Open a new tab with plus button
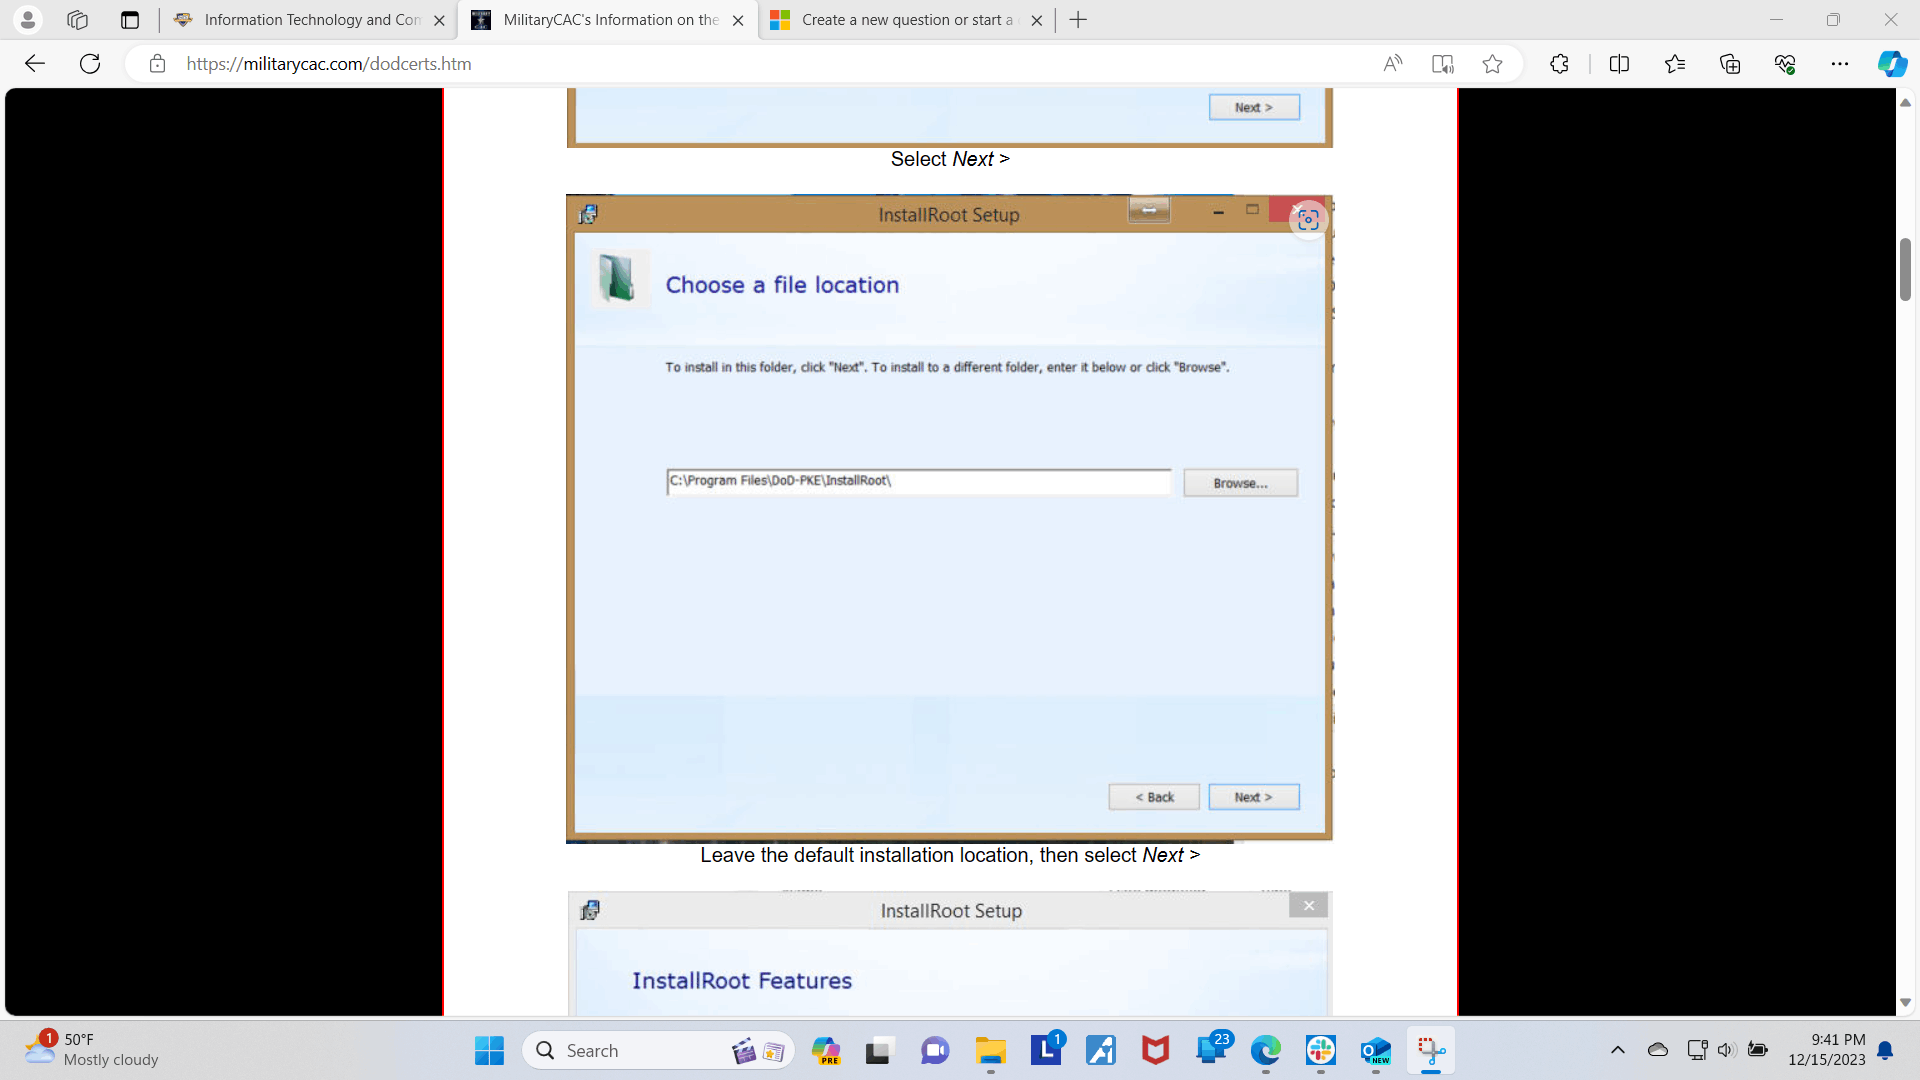The image size is (1920, 1080). pos(1078,20)
